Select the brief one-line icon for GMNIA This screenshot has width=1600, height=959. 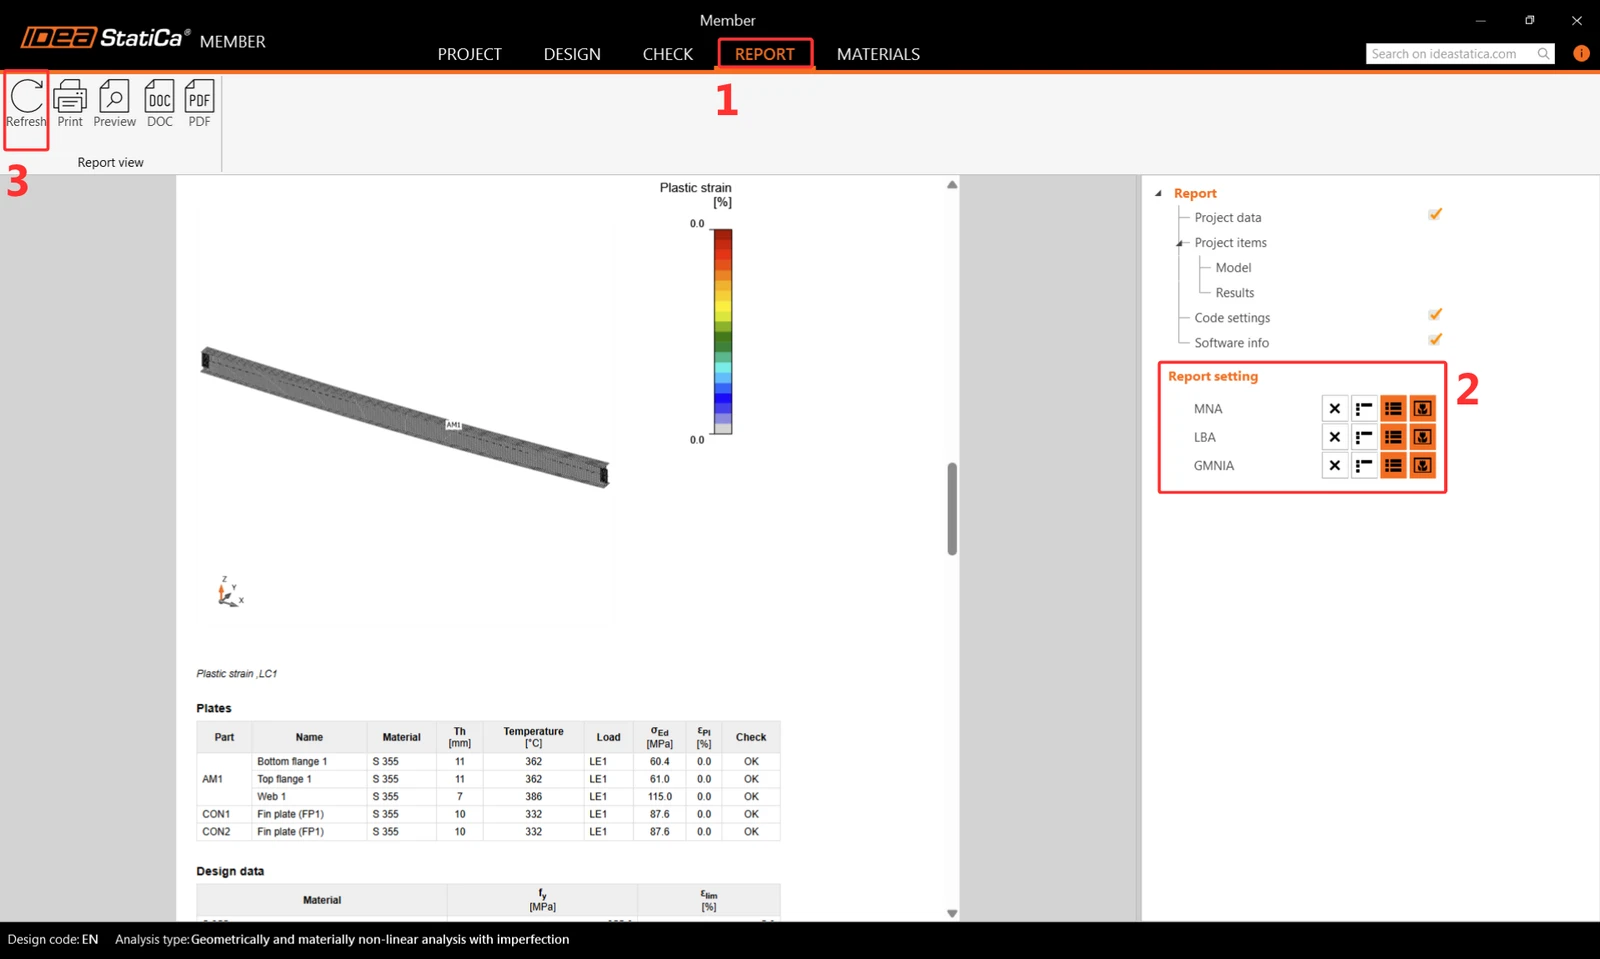1364,465
